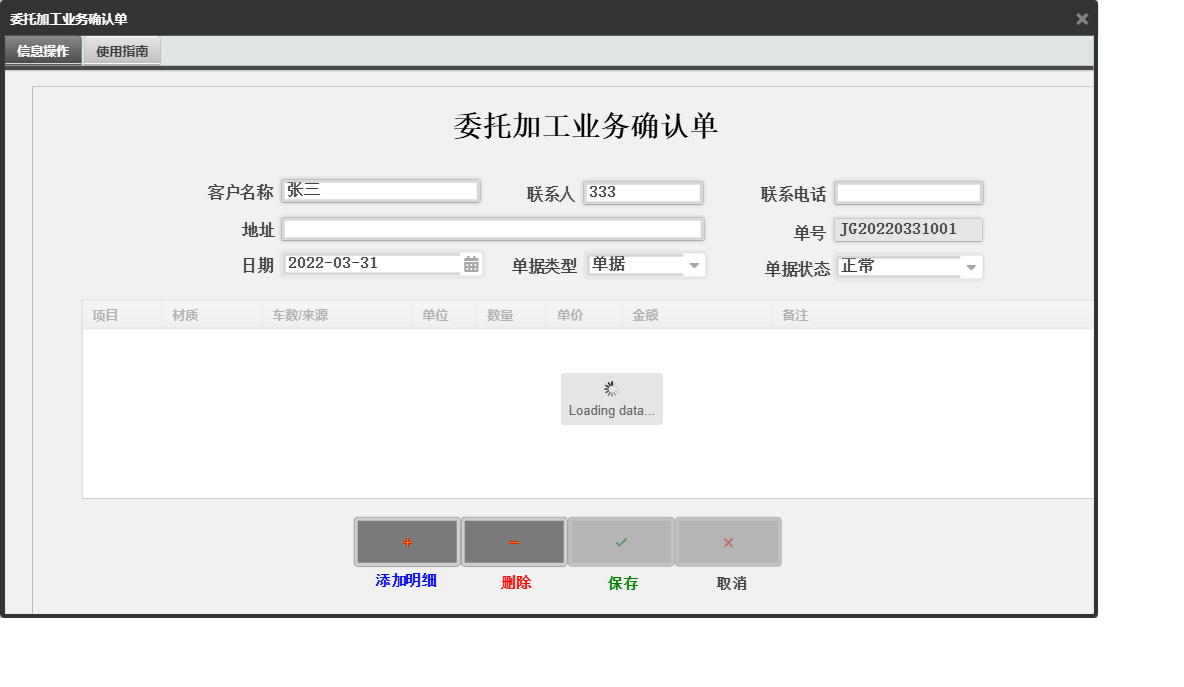Focus the empty 联系电话 input field
The height and width of the screenshot is (687, 1184).
click(908, 192)
